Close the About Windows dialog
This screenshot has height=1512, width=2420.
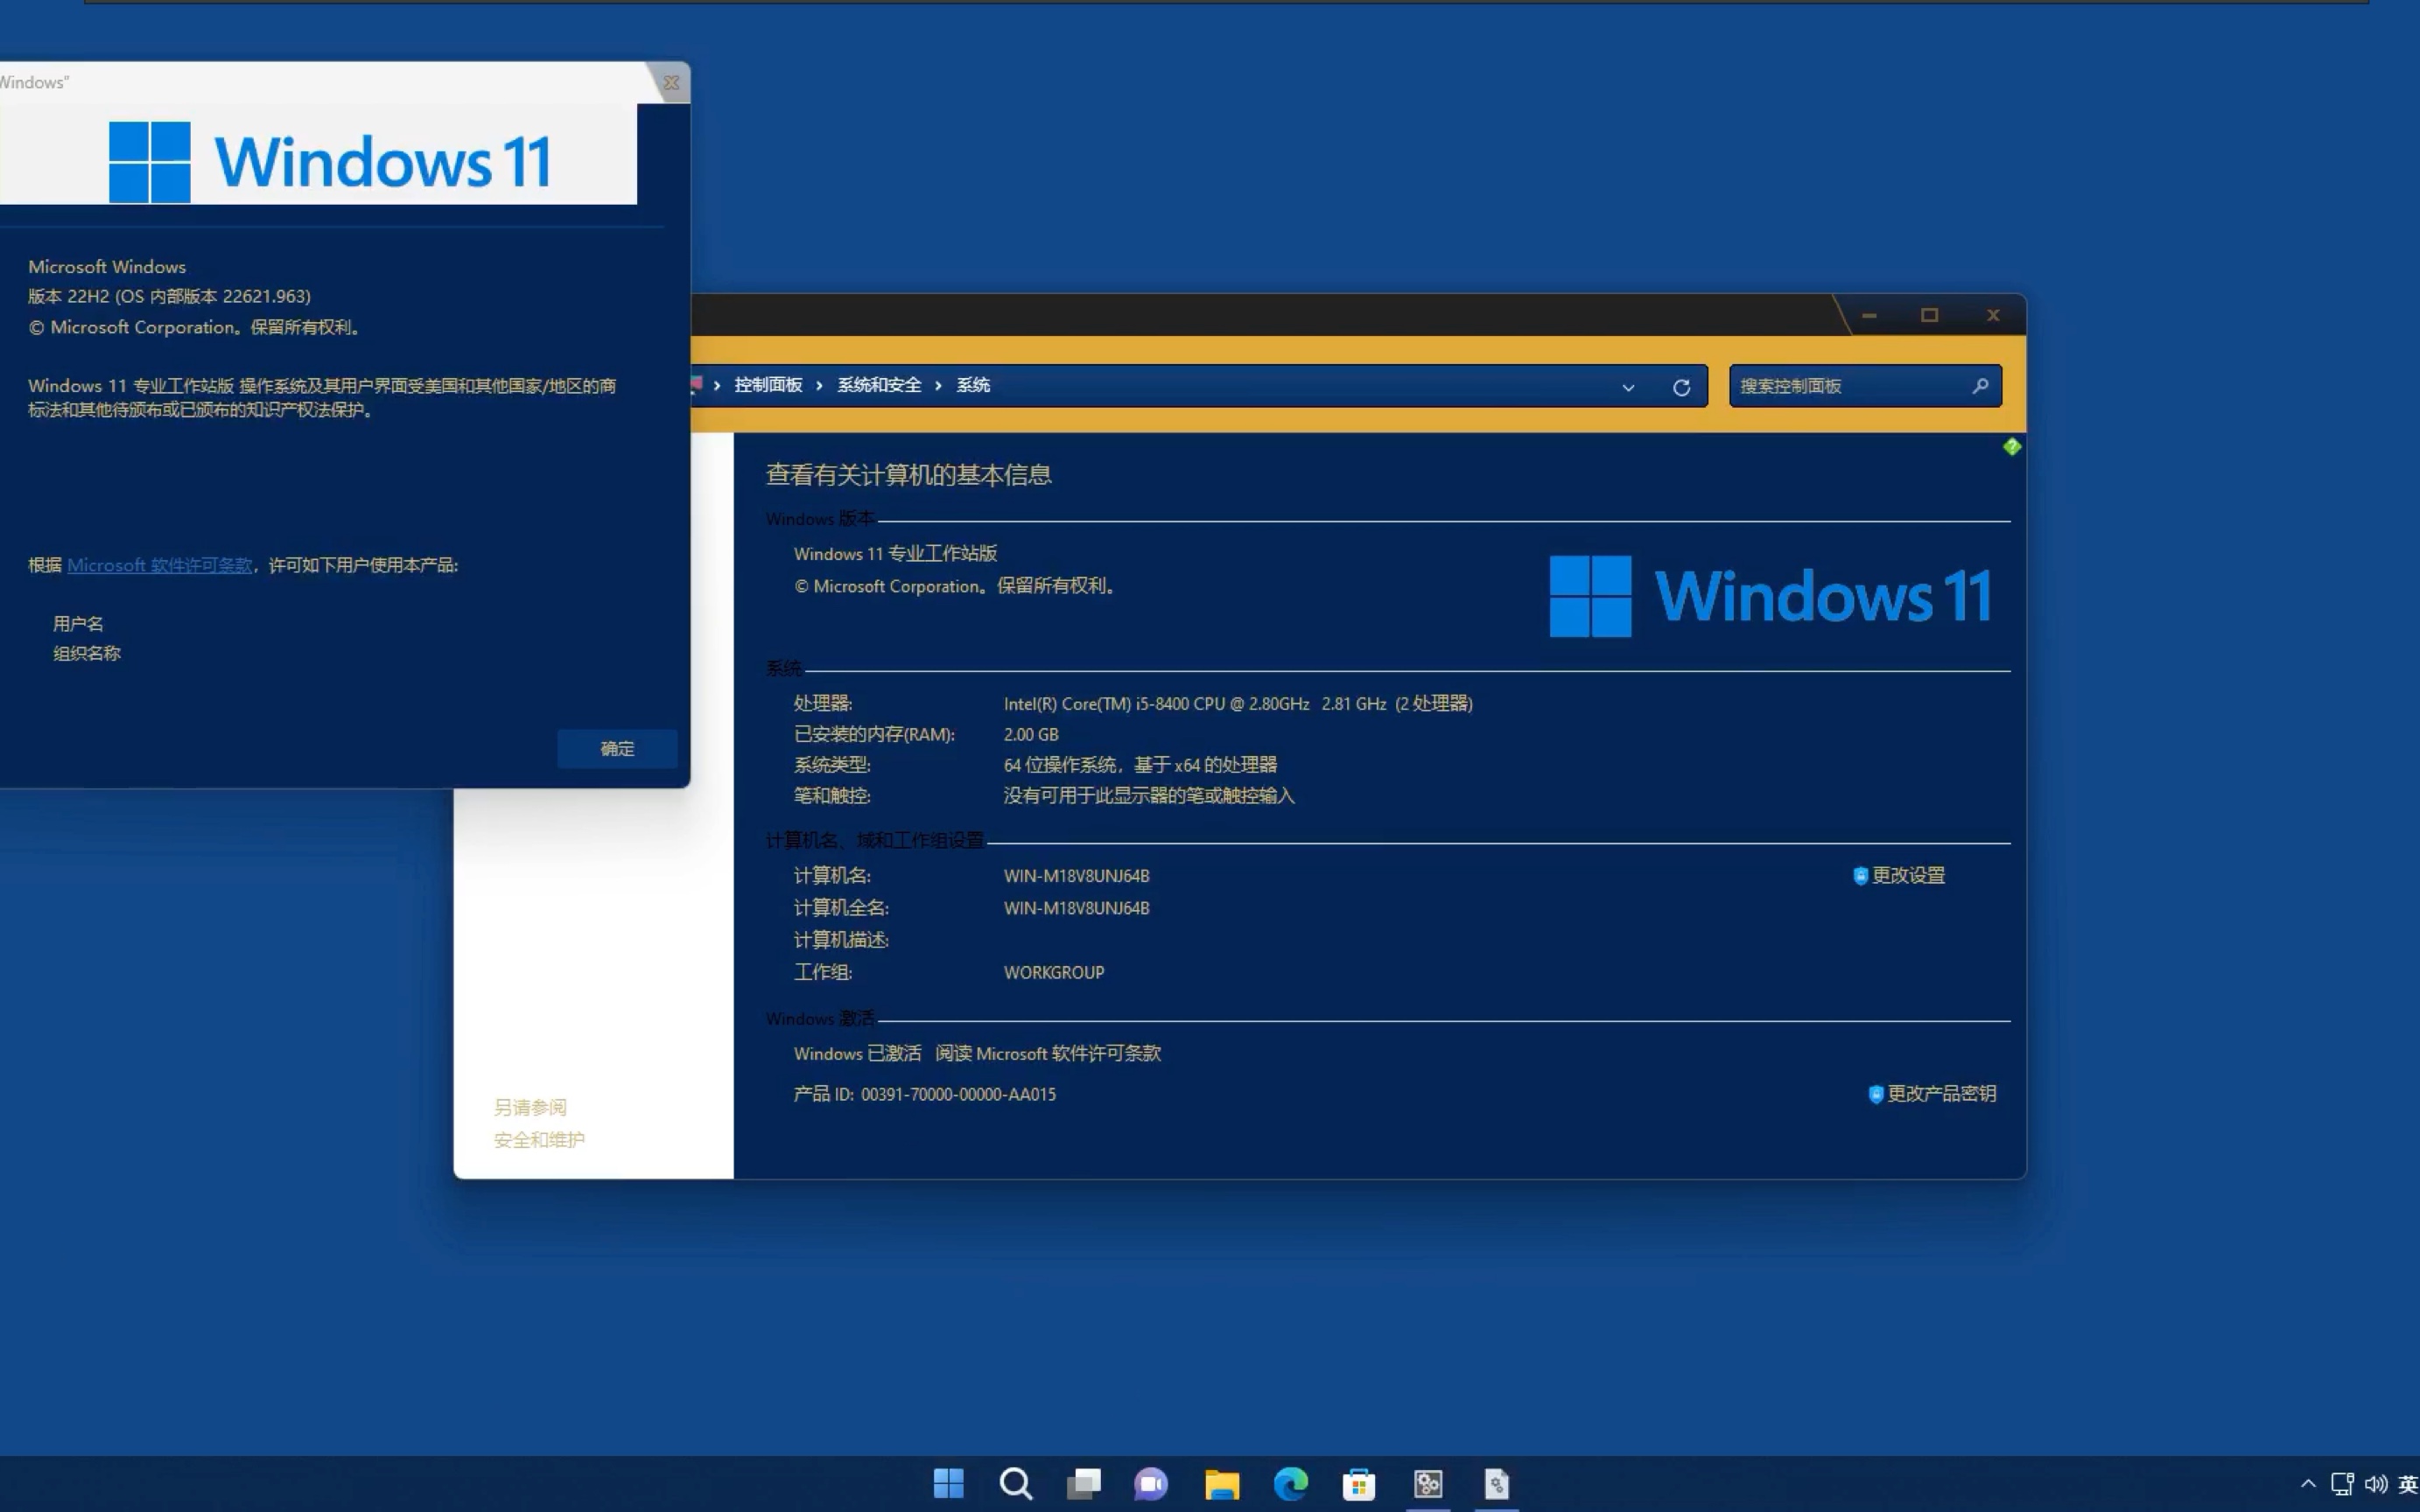pos(671,83)
